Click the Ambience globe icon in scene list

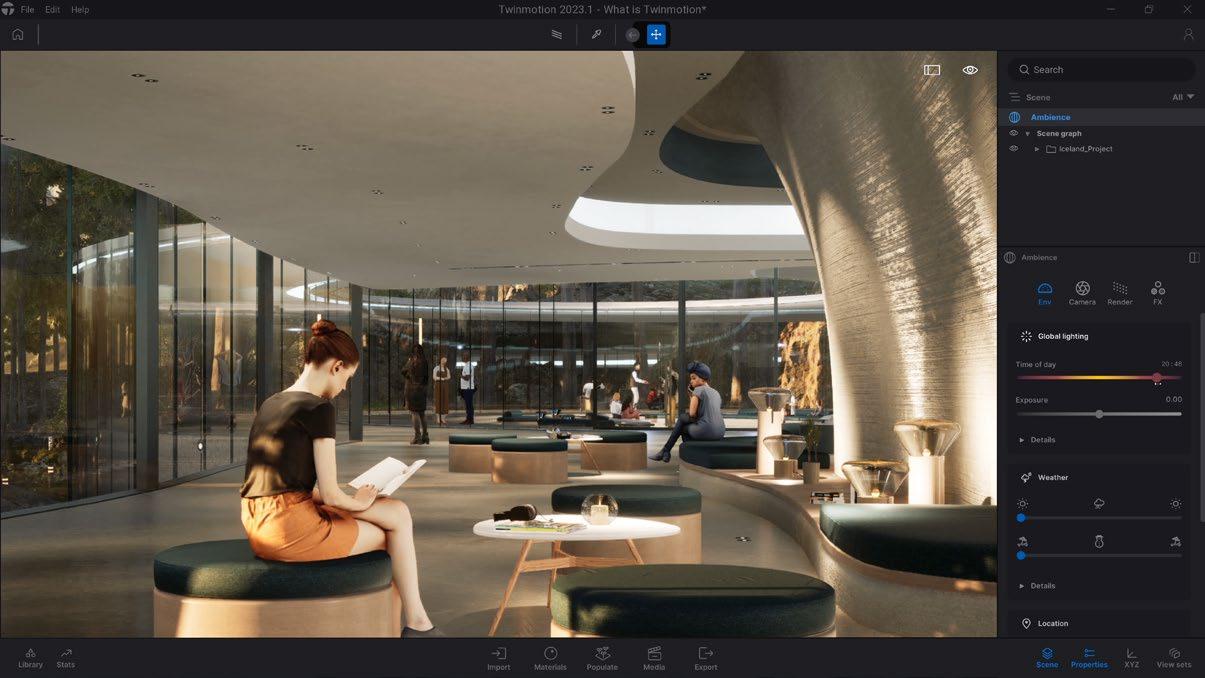point(1014,117)
